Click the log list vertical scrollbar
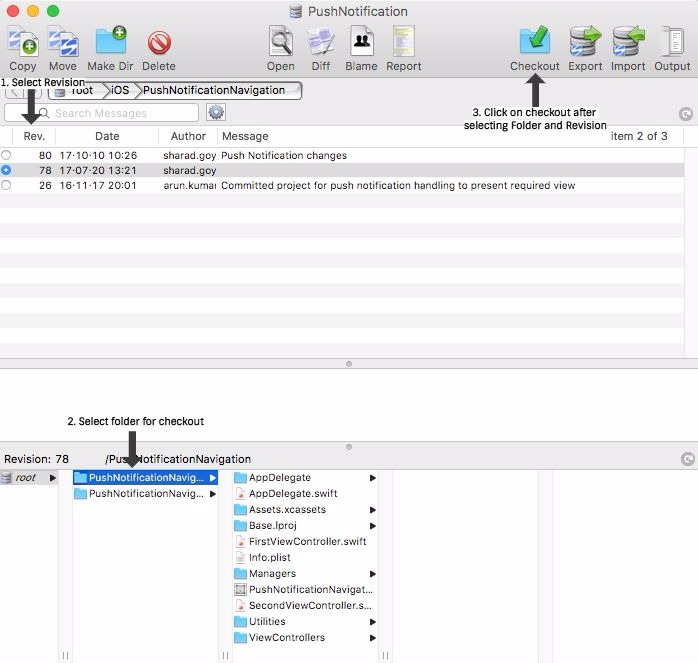 [x=690, y=250]
